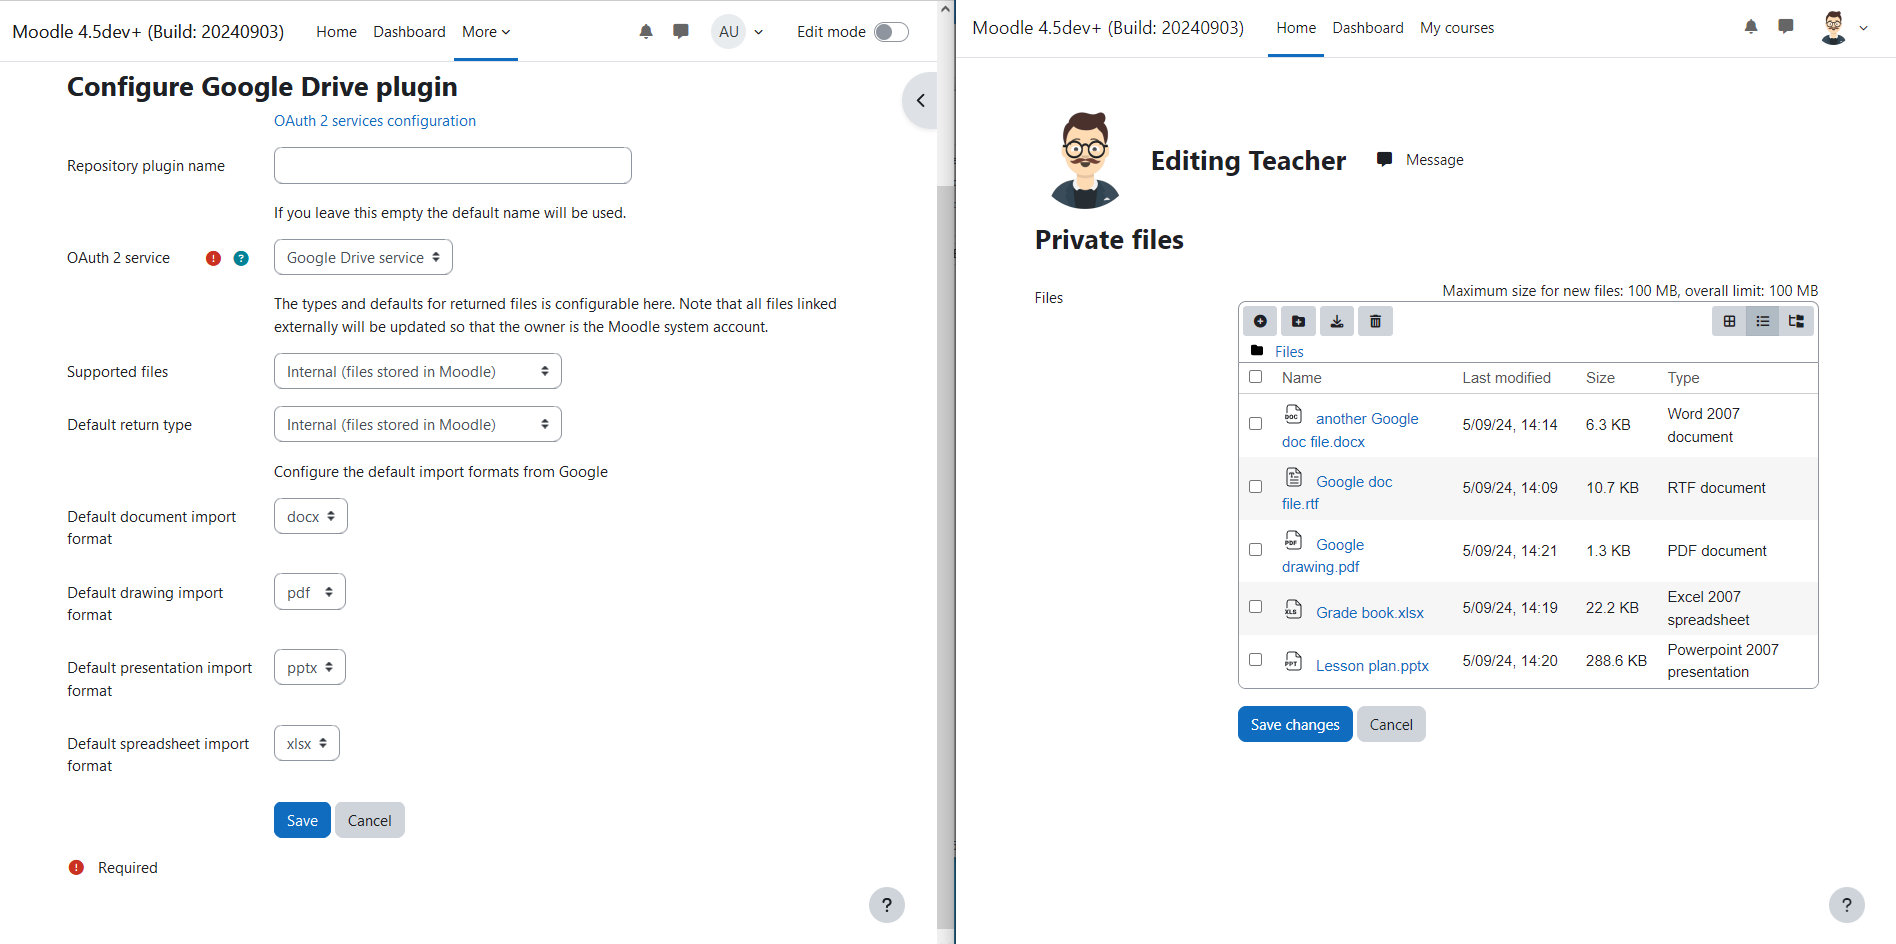Cancel the Google Drive plugin configuration
The image size is (1896, 944).
click(369, 820)
